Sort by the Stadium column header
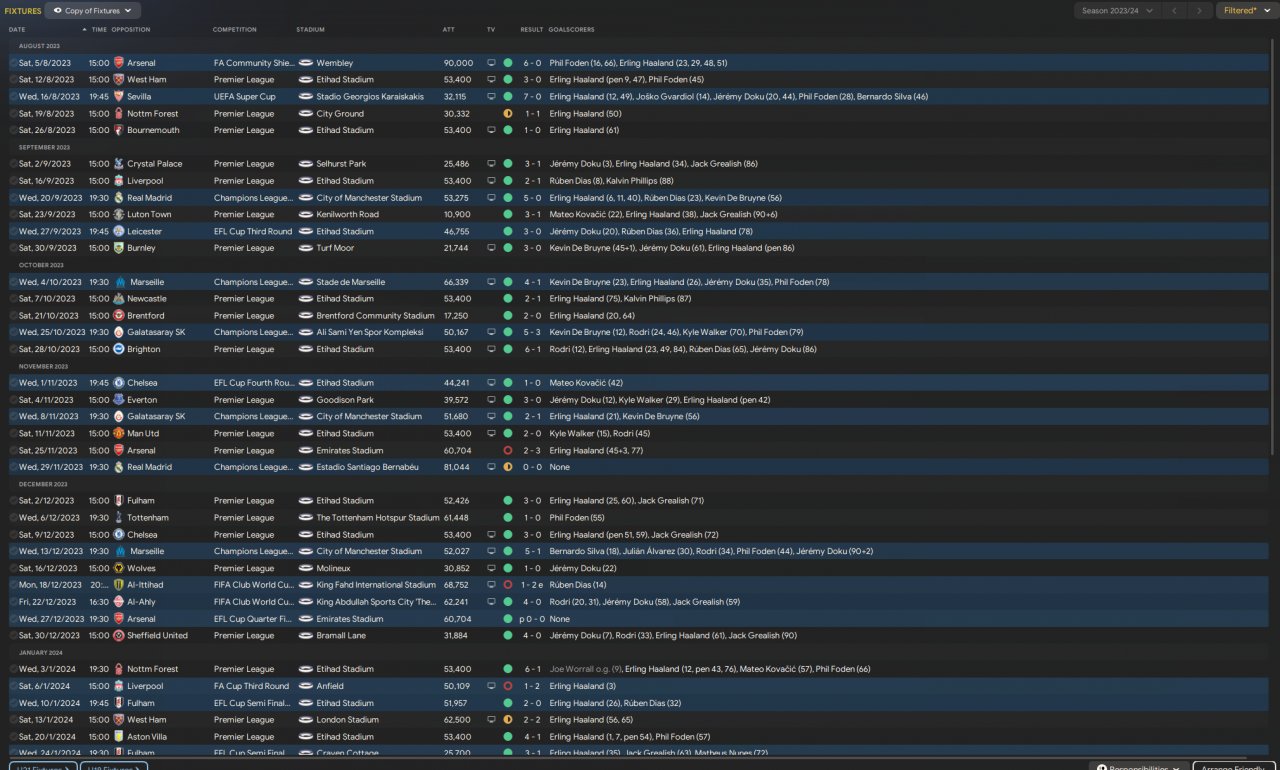 pyautogui.click(x=311, y=30)
